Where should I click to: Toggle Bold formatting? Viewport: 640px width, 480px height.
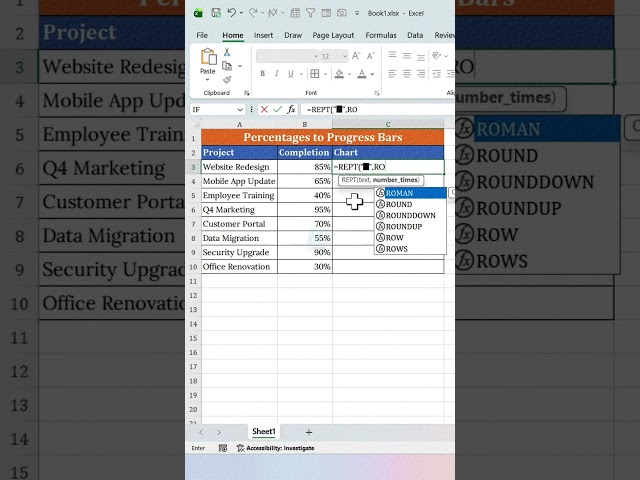click(262, 73)
